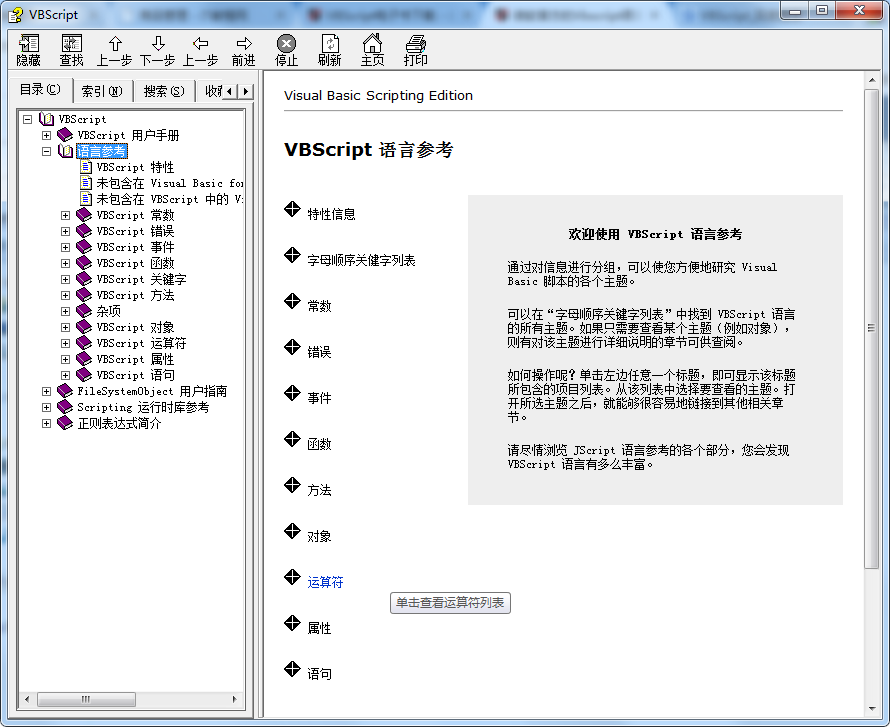Click the horizontal scrollbar in the tree pane

click(x=88, y=699)
